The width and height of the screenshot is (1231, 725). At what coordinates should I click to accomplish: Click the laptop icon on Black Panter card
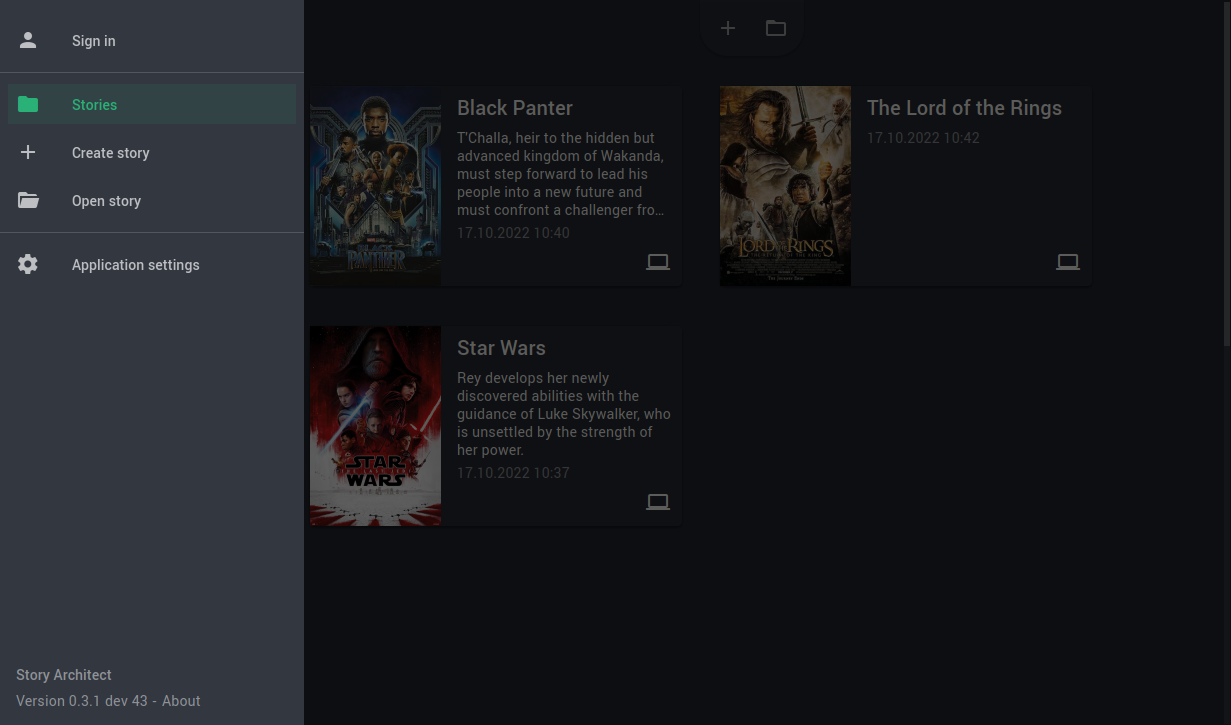658,262
